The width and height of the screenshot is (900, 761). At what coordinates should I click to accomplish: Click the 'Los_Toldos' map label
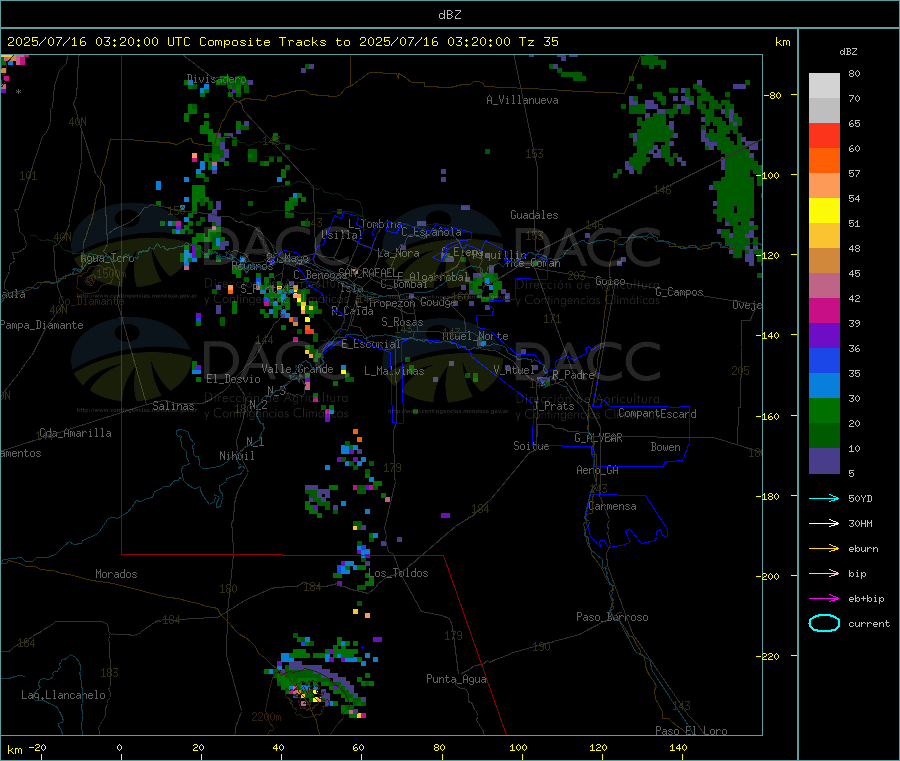(x=398, y=573)
